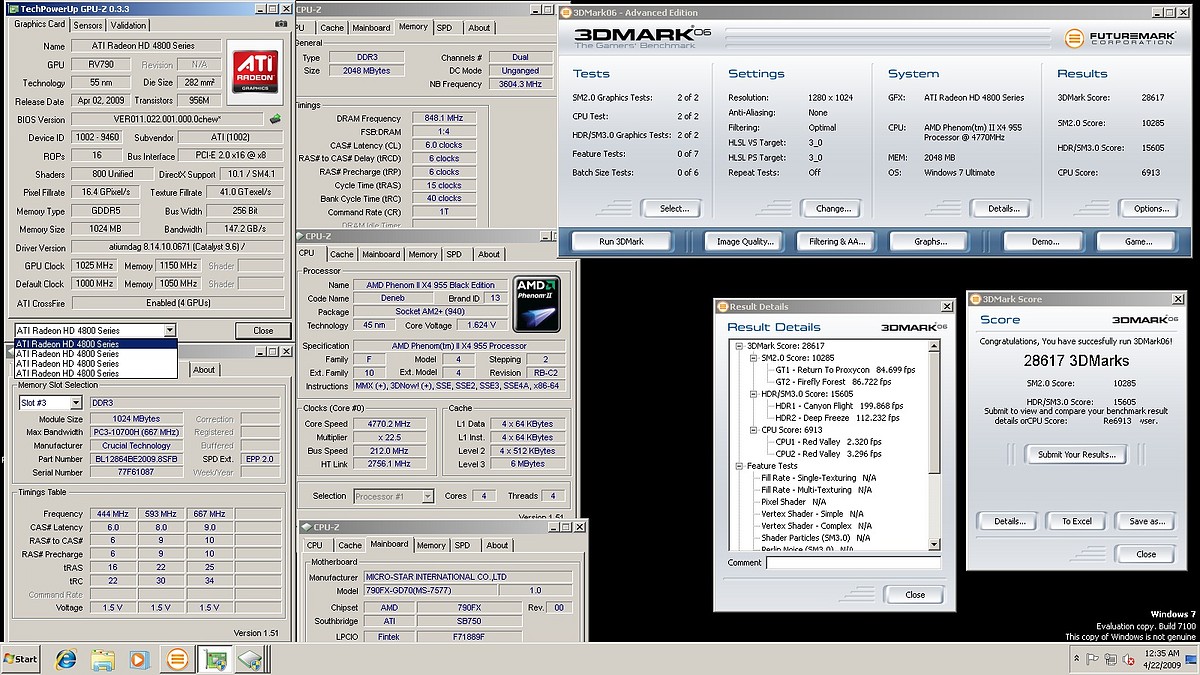Click the Comment input field
This screenshot has height=675, width=1200.
click(853, 563)
